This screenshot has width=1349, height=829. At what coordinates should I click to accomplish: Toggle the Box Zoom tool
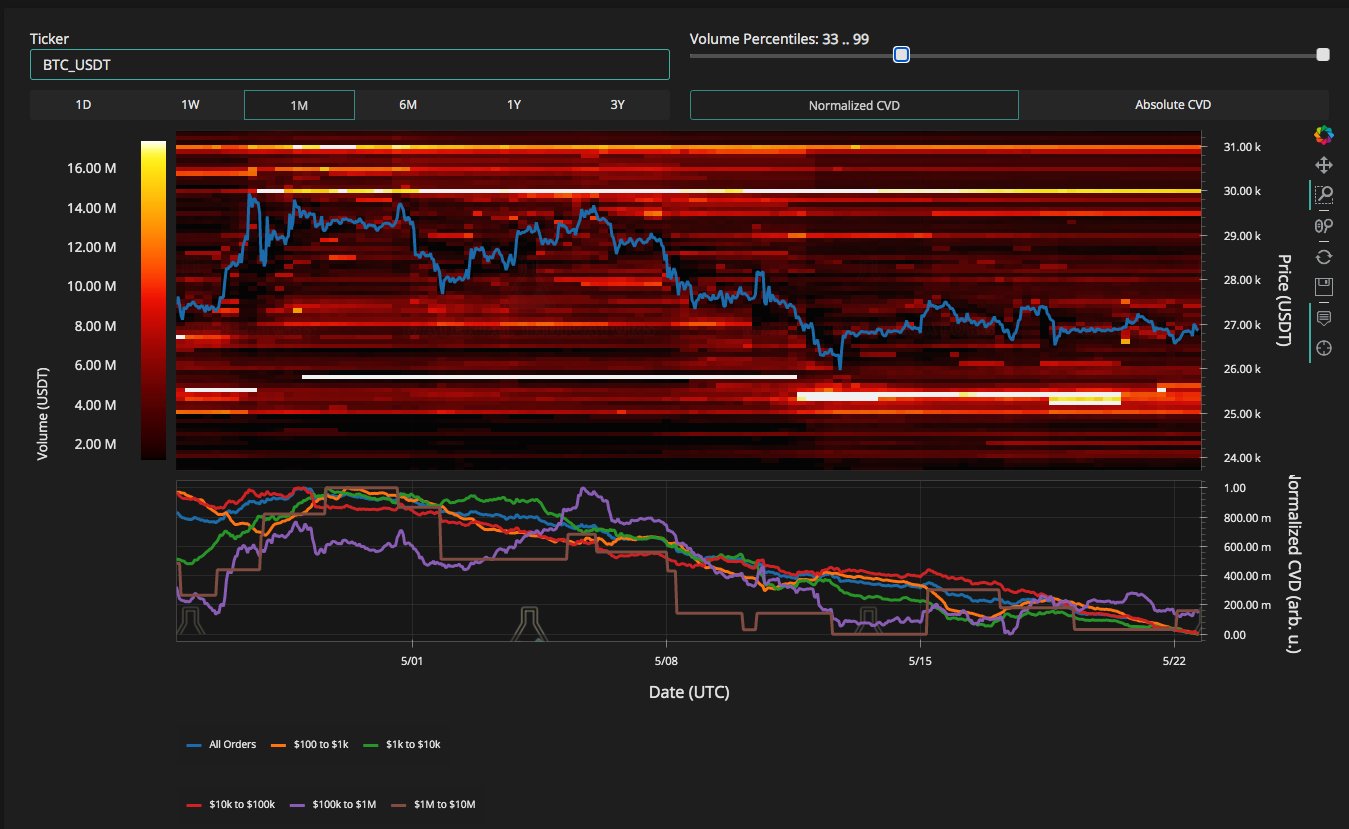1323,195
